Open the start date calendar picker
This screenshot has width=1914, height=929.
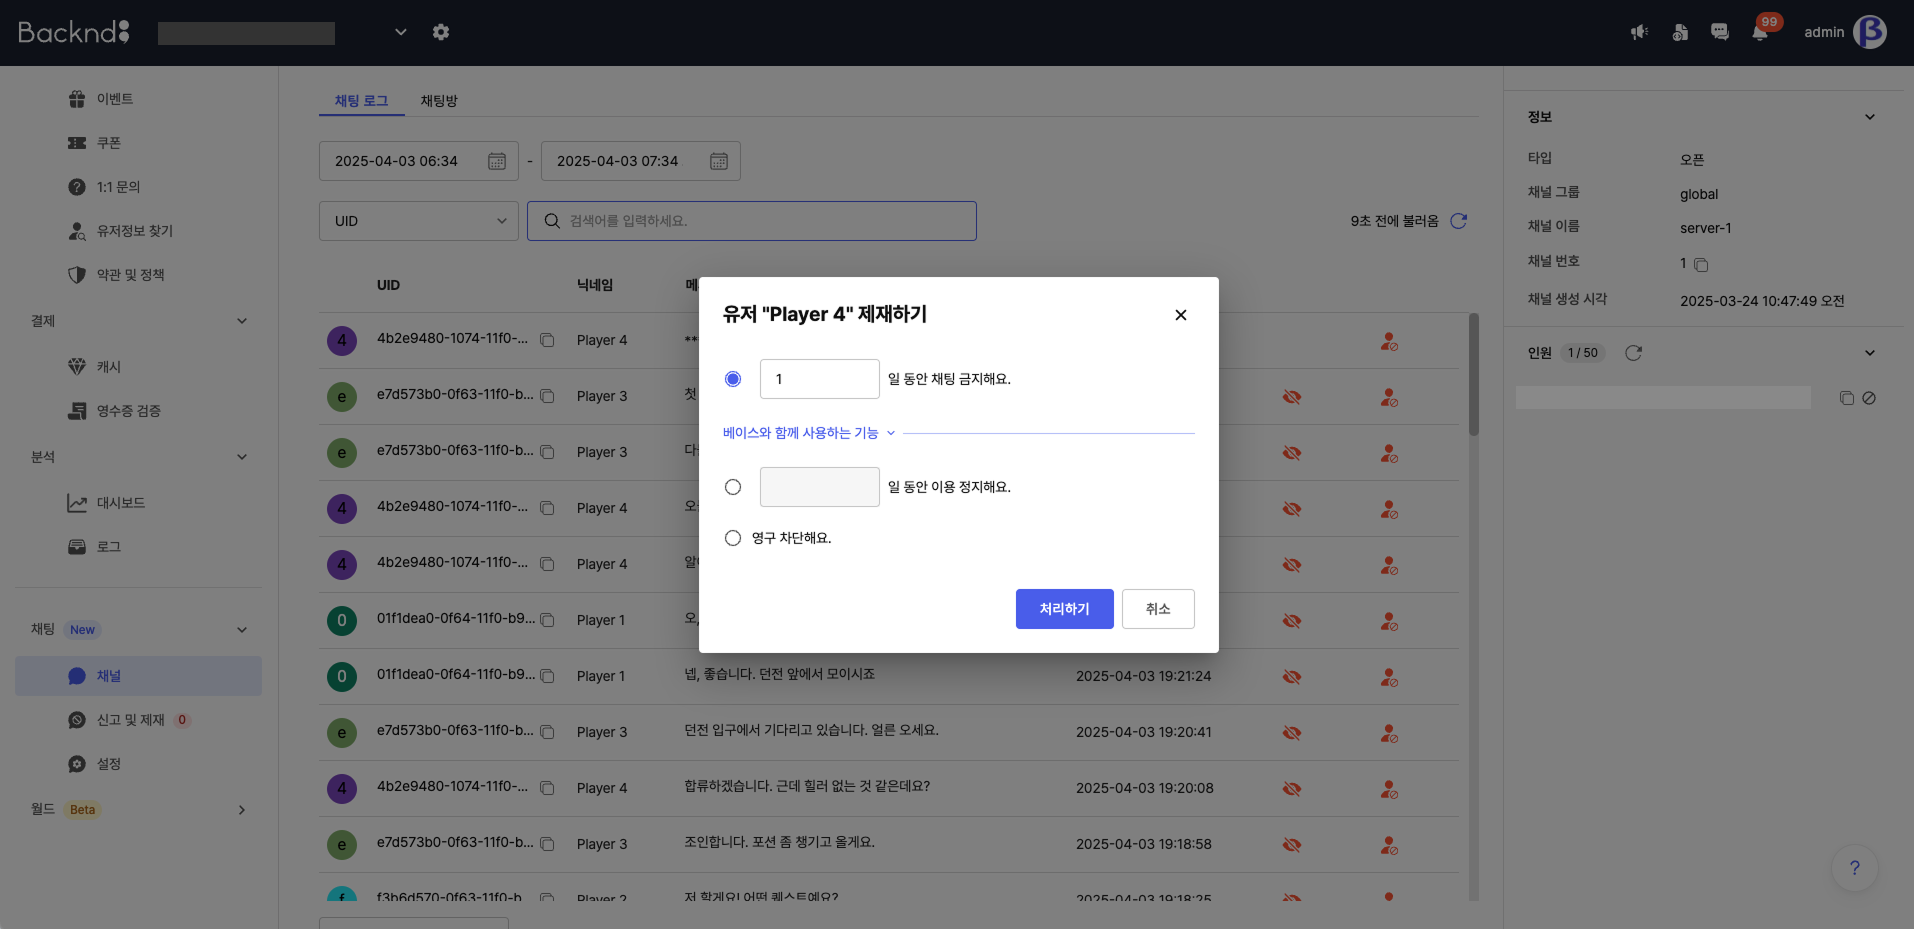click(497, 161)
